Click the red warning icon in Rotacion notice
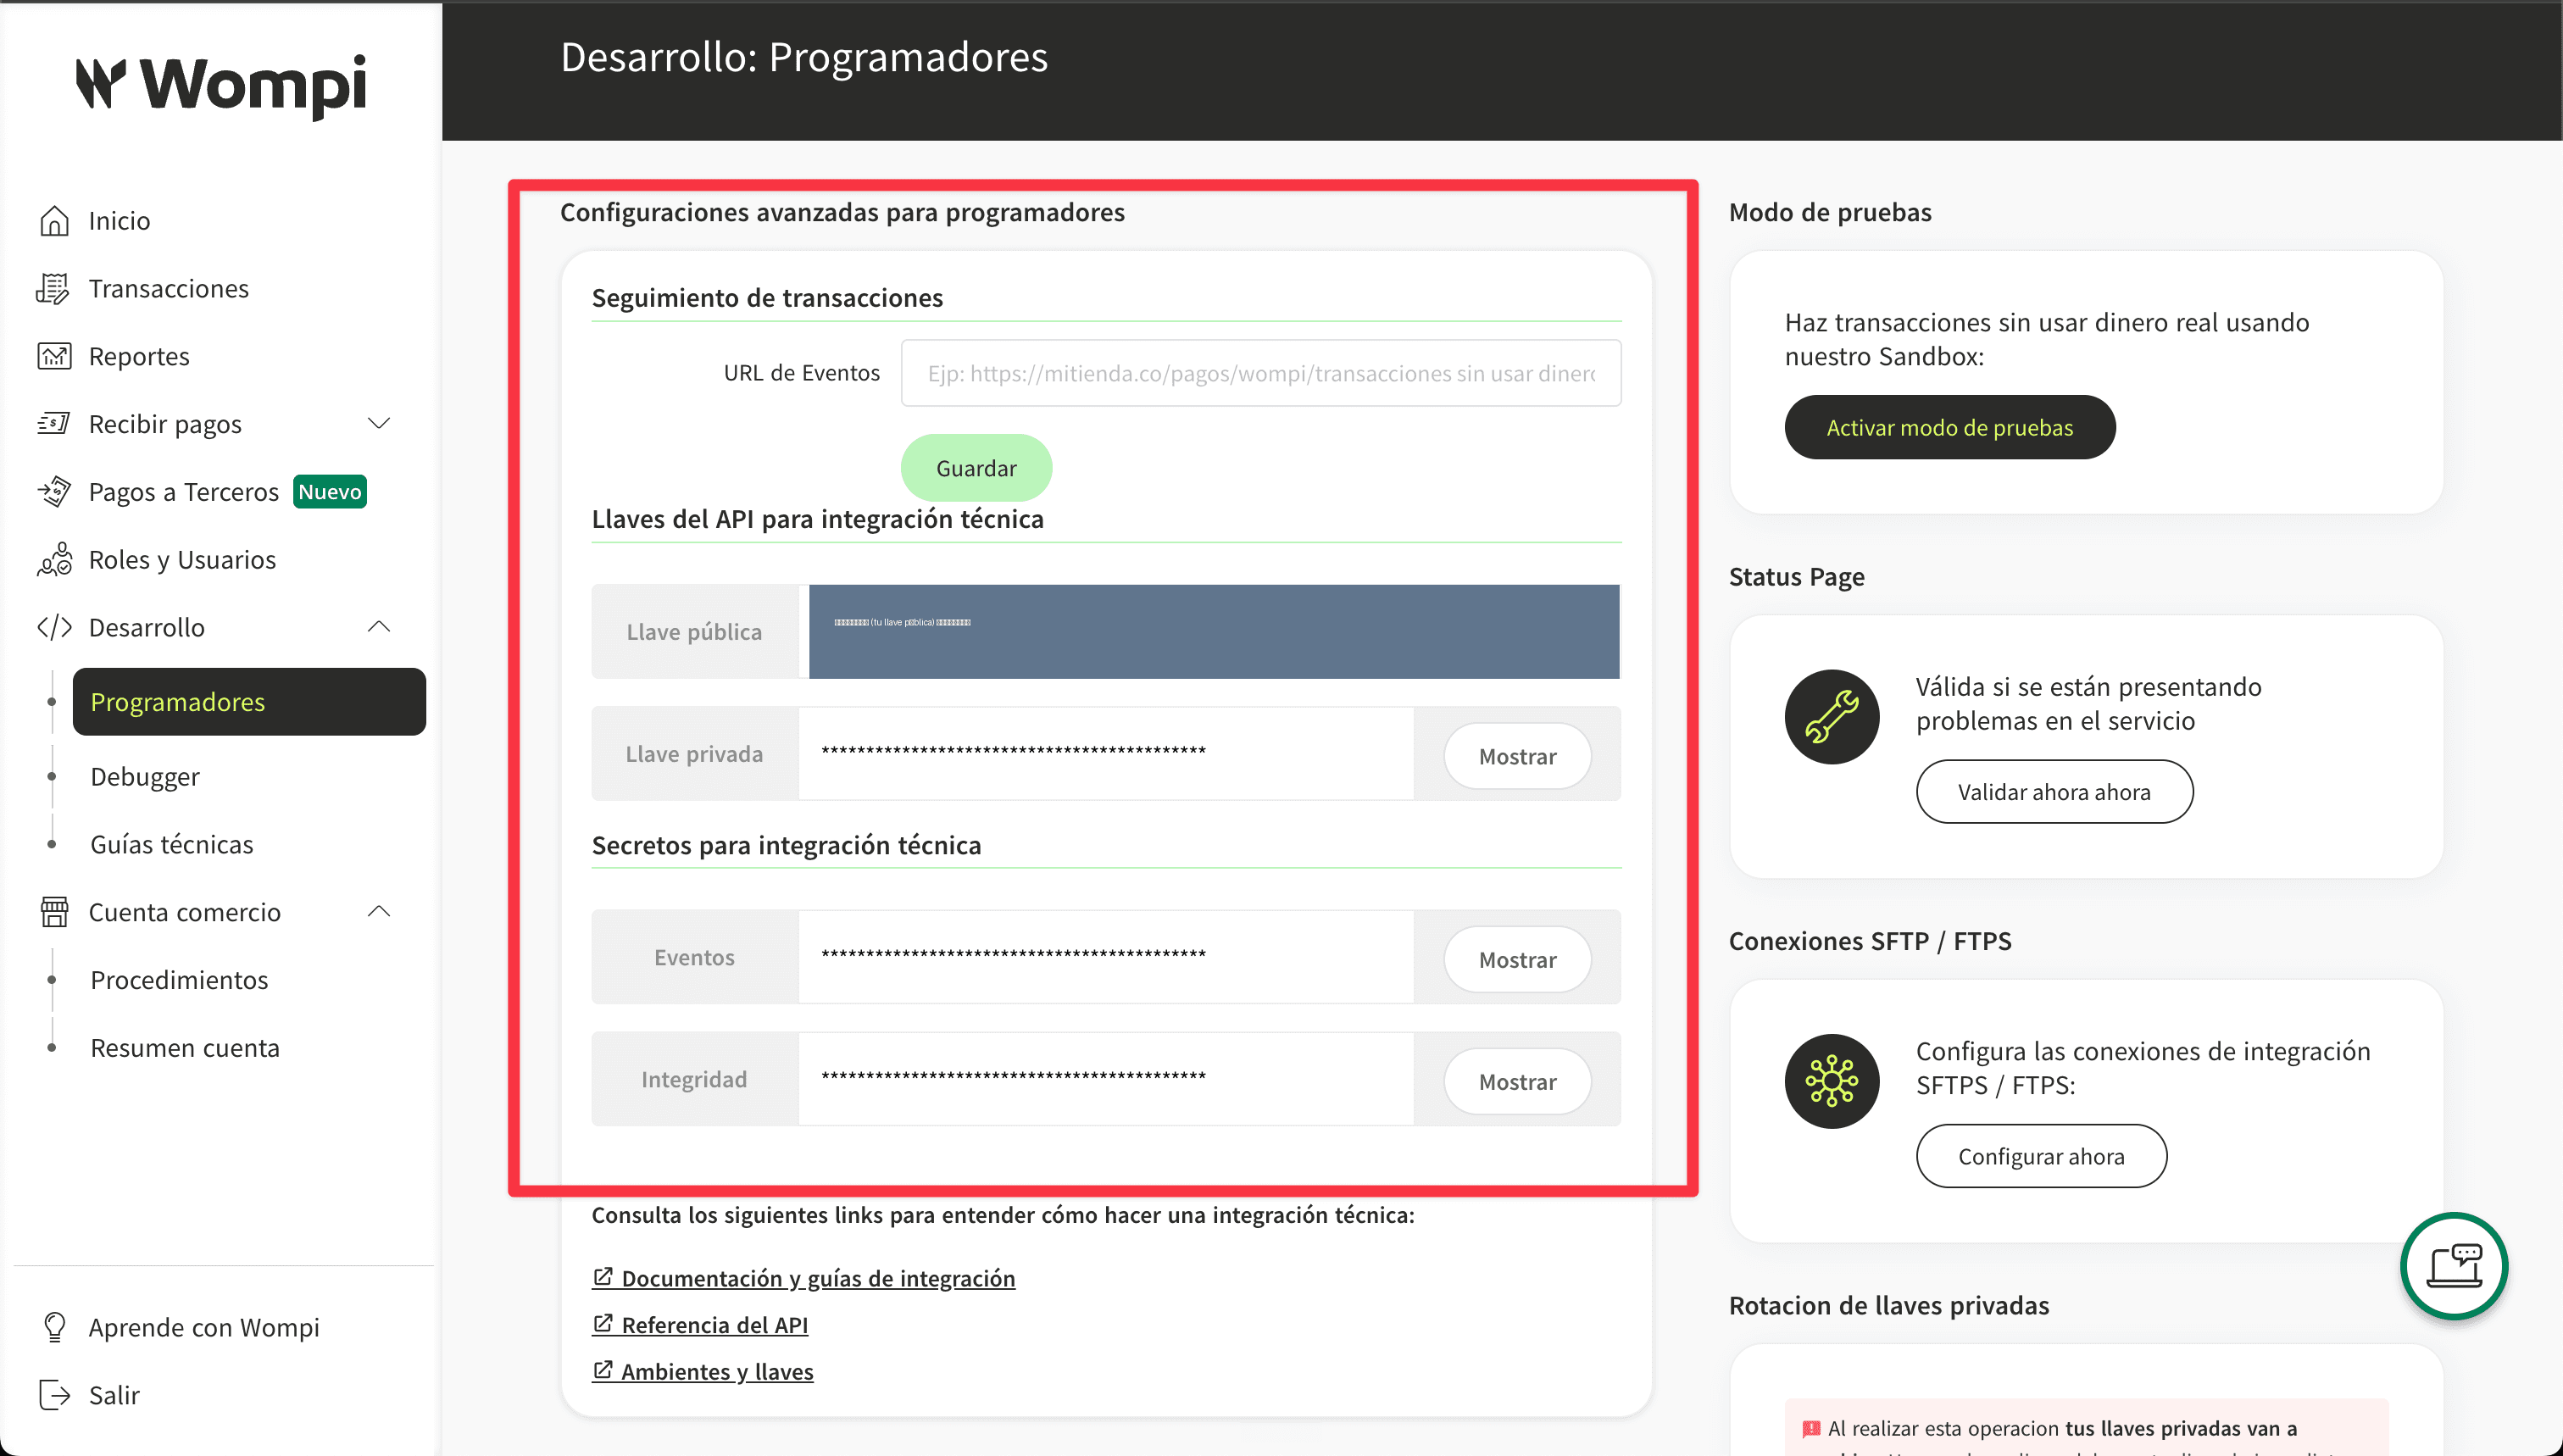This screenshot has width=2563, height=1456. point(1811,1428)
